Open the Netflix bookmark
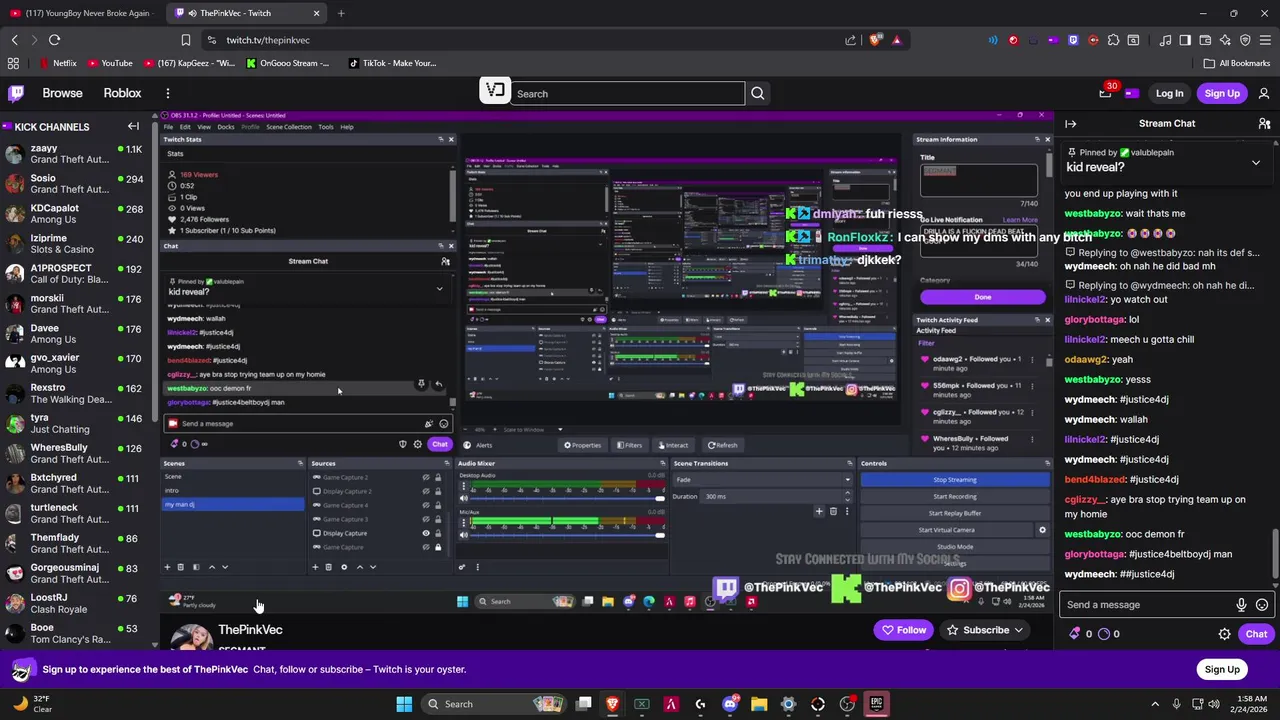The height and width of the screenshot is (720, 1280). click(57, 63)
